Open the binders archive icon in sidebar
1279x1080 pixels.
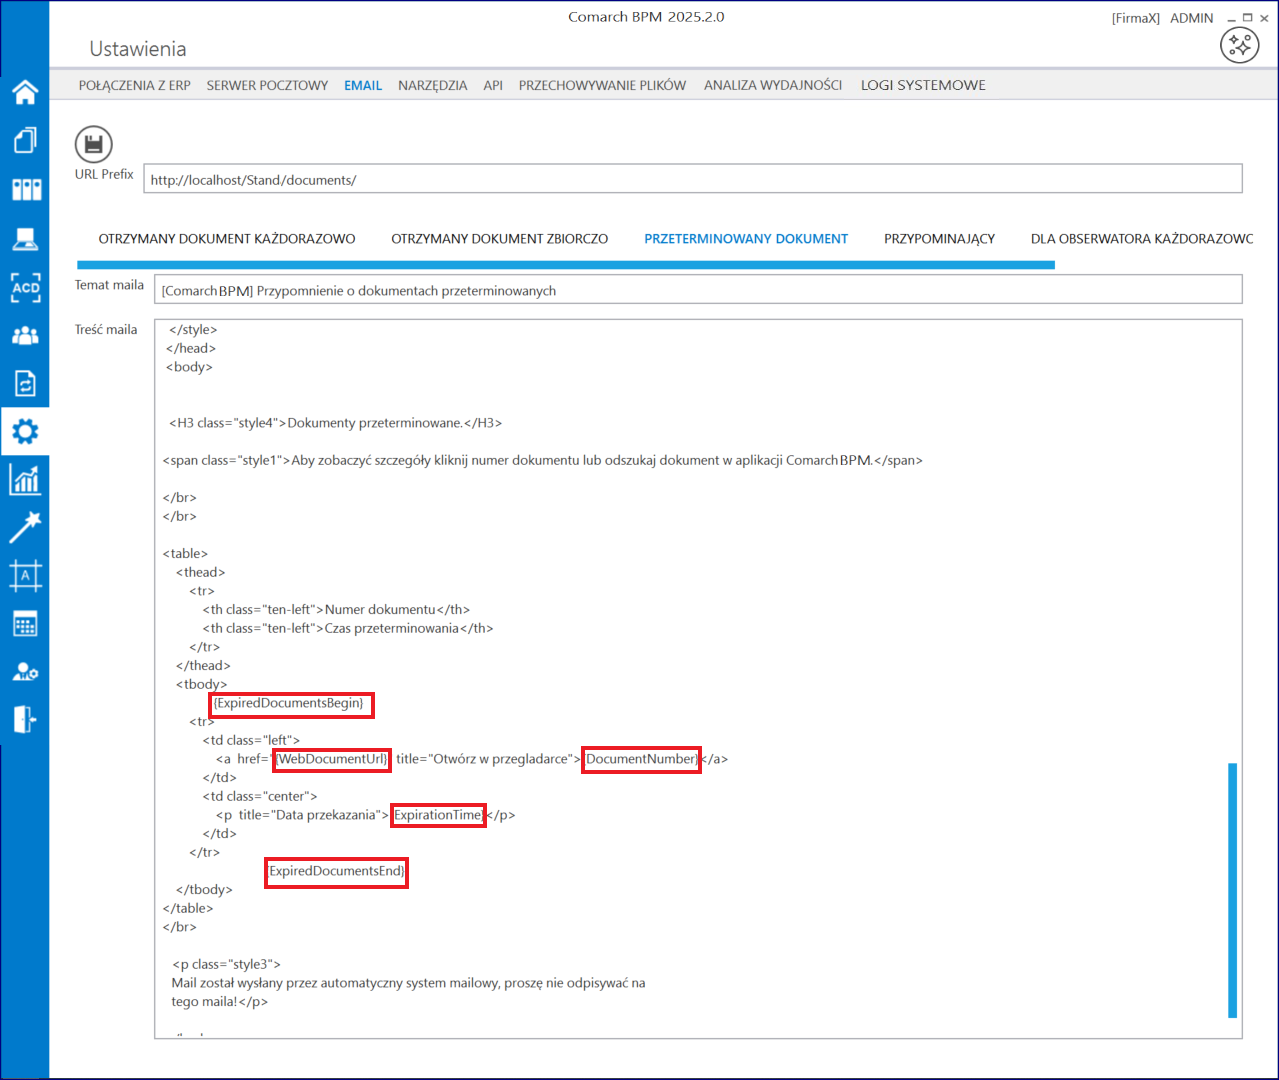25,189
